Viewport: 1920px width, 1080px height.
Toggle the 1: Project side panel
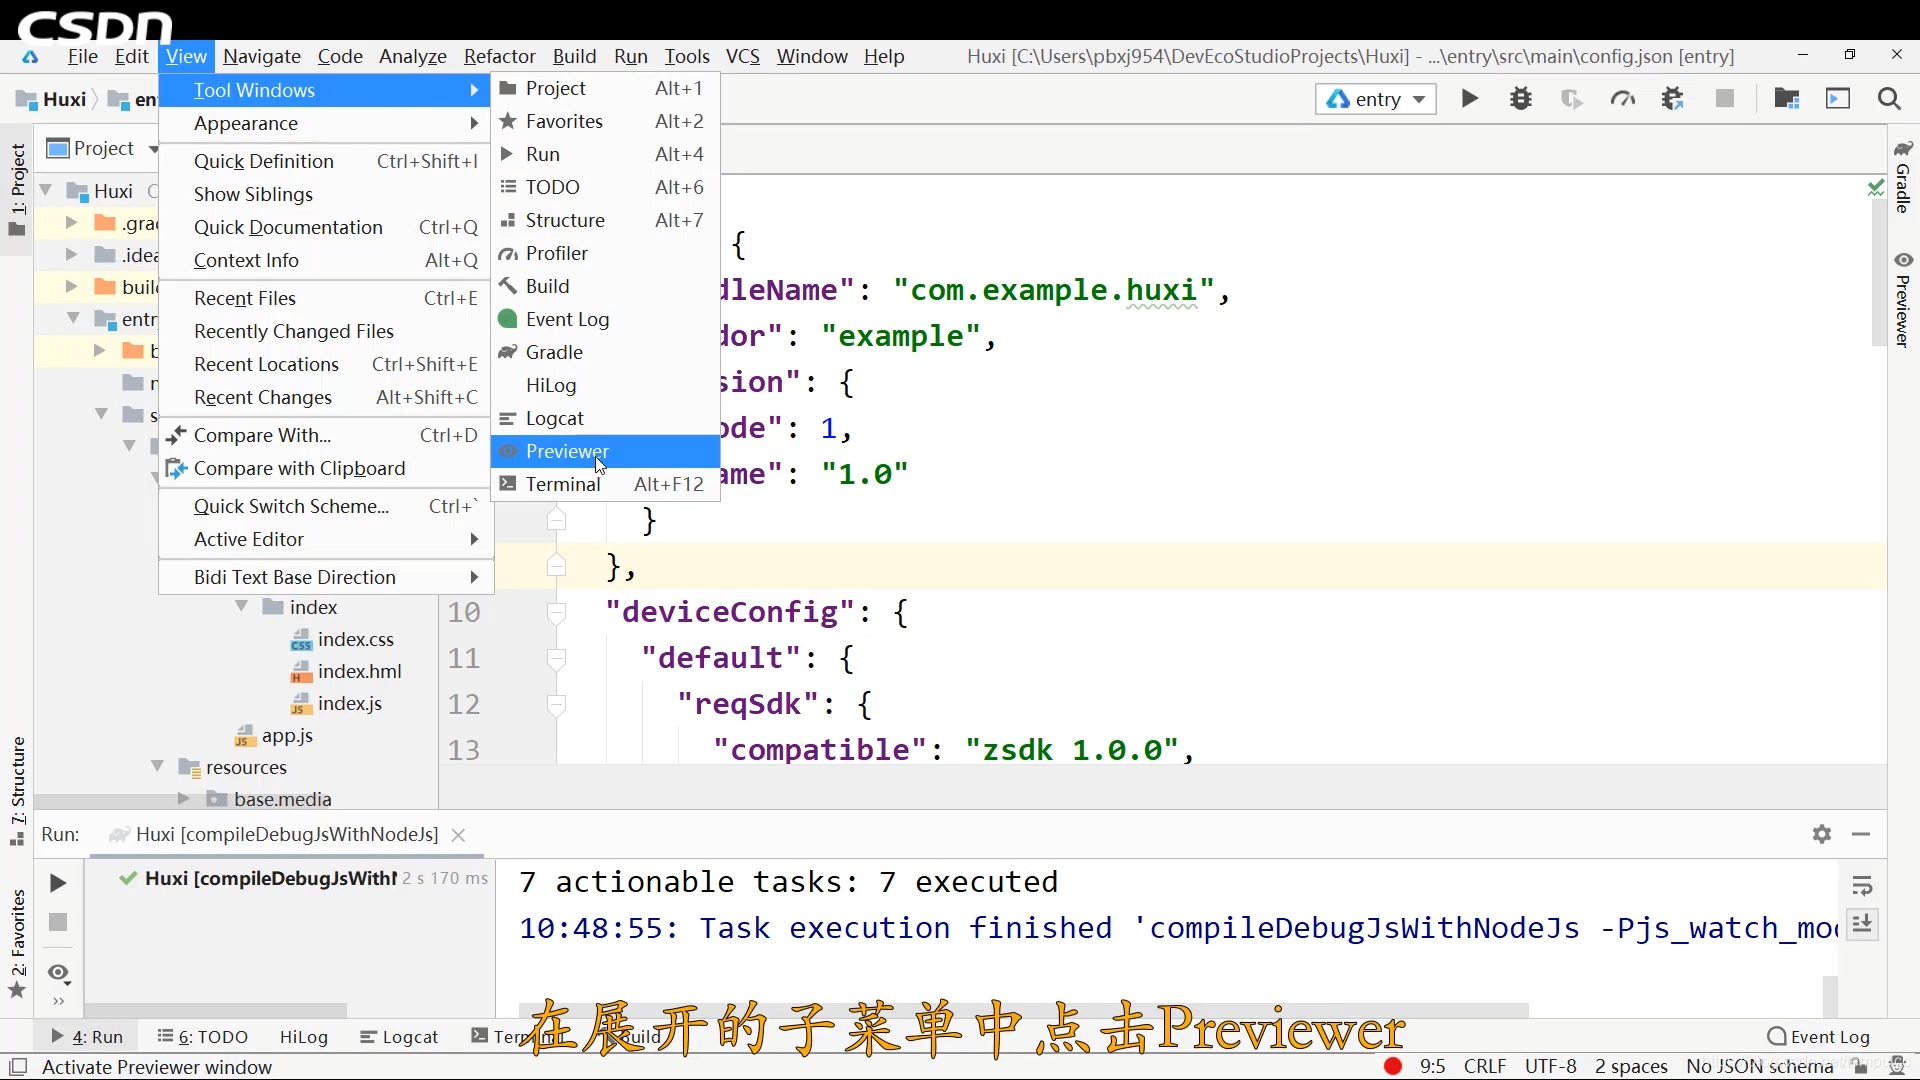coord(17,190)
